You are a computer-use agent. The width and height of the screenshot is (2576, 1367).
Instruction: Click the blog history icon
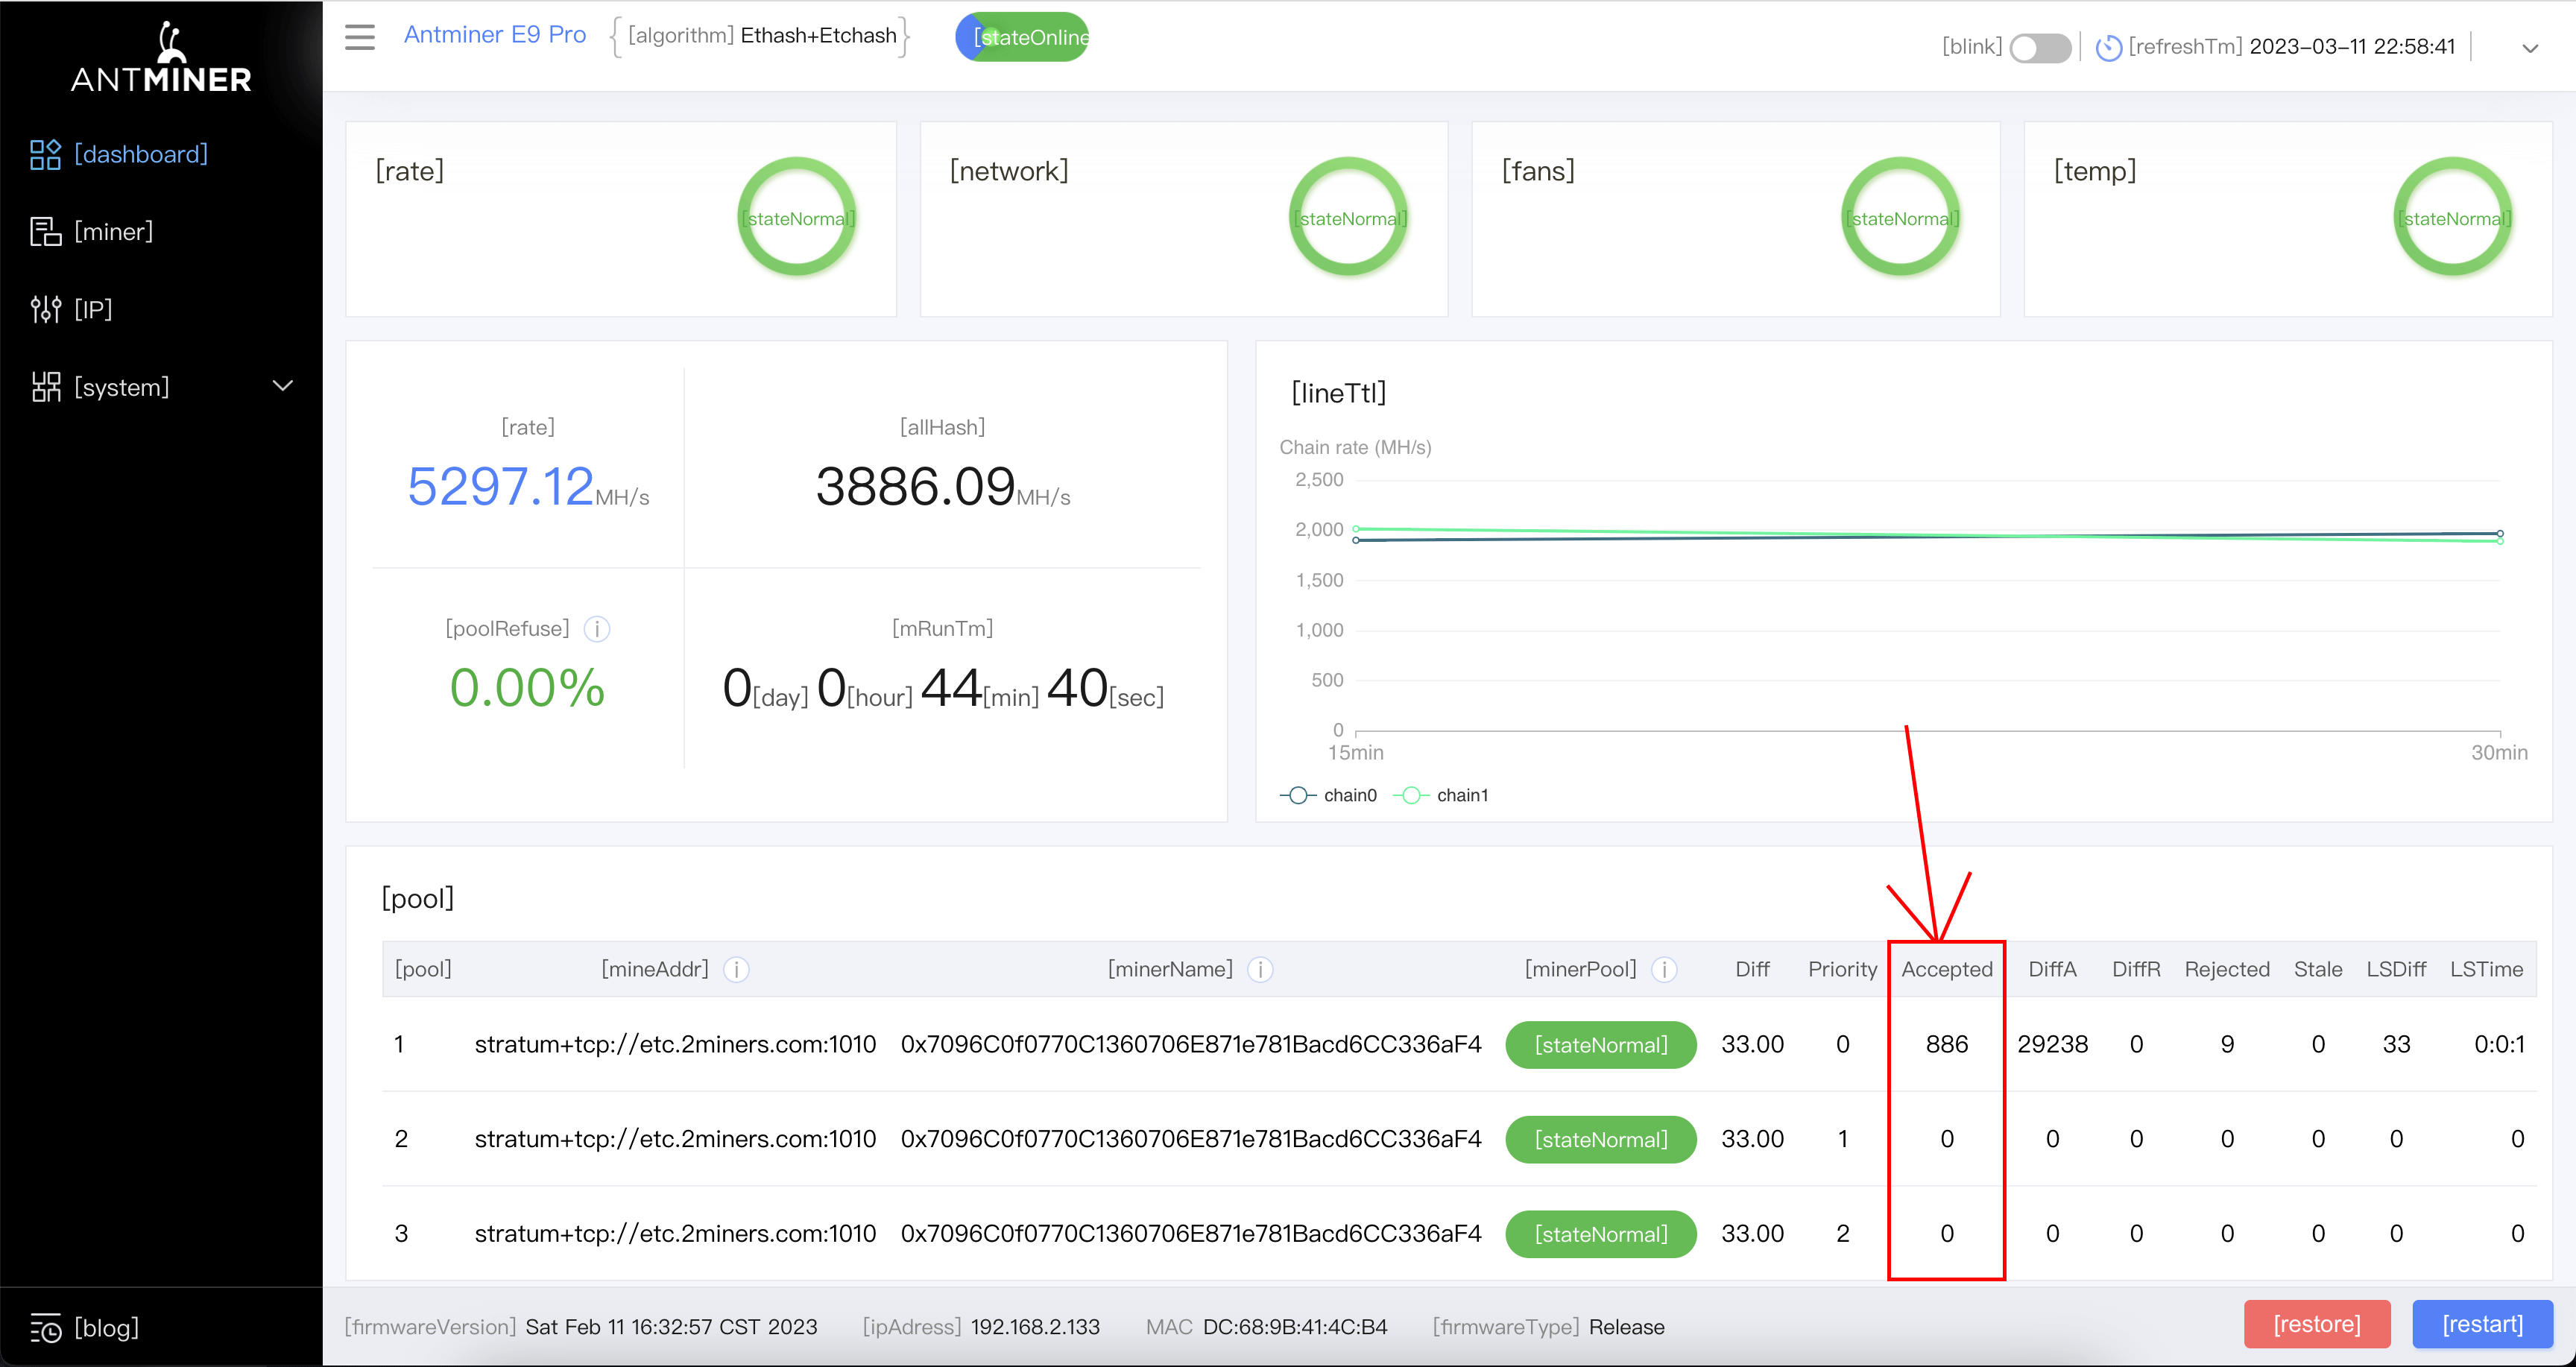click(45, 1328)
